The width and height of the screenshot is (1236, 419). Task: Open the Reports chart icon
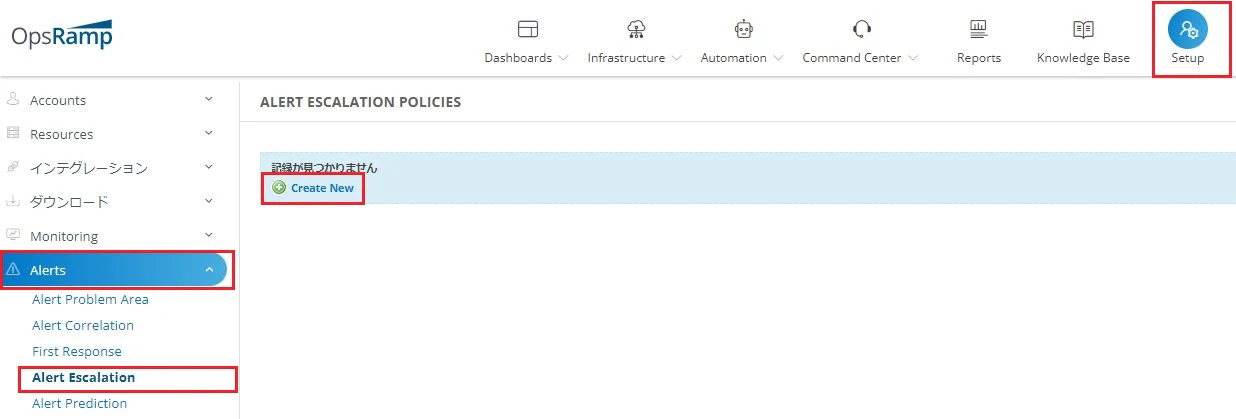[x=979, y=28]
